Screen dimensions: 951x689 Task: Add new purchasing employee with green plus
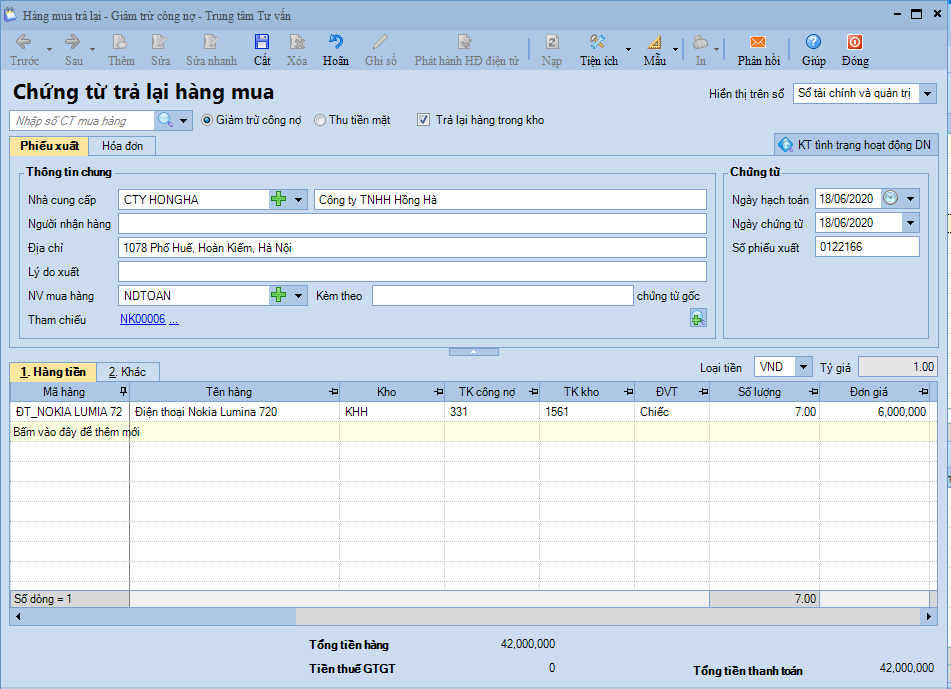tap(278, 295)
